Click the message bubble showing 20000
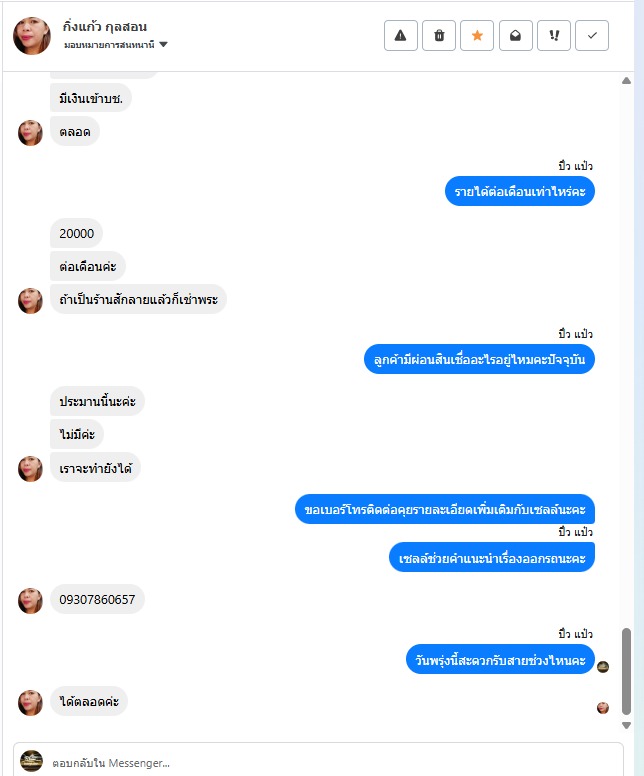Viewport: 644px width, 776px height. (x=76, y=233)
